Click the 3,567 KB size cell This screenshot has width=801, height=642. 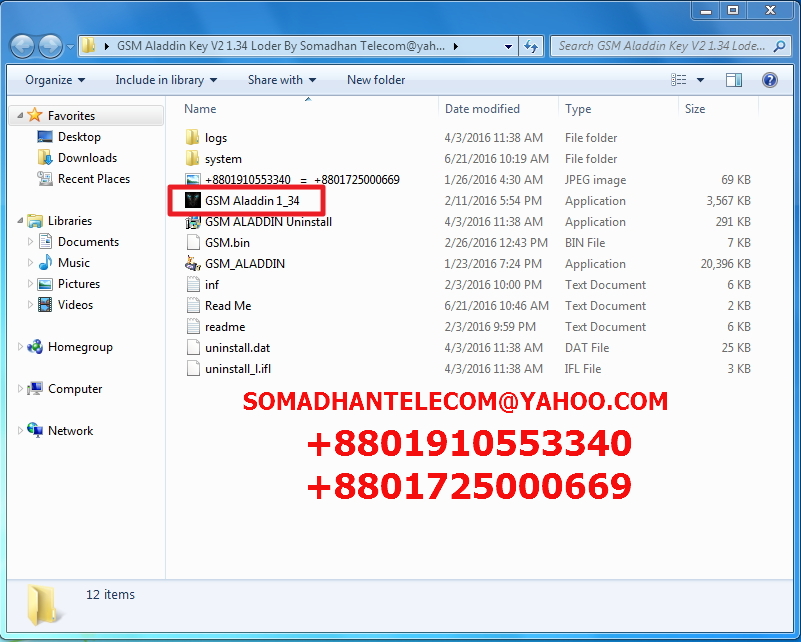coord(728,201)
